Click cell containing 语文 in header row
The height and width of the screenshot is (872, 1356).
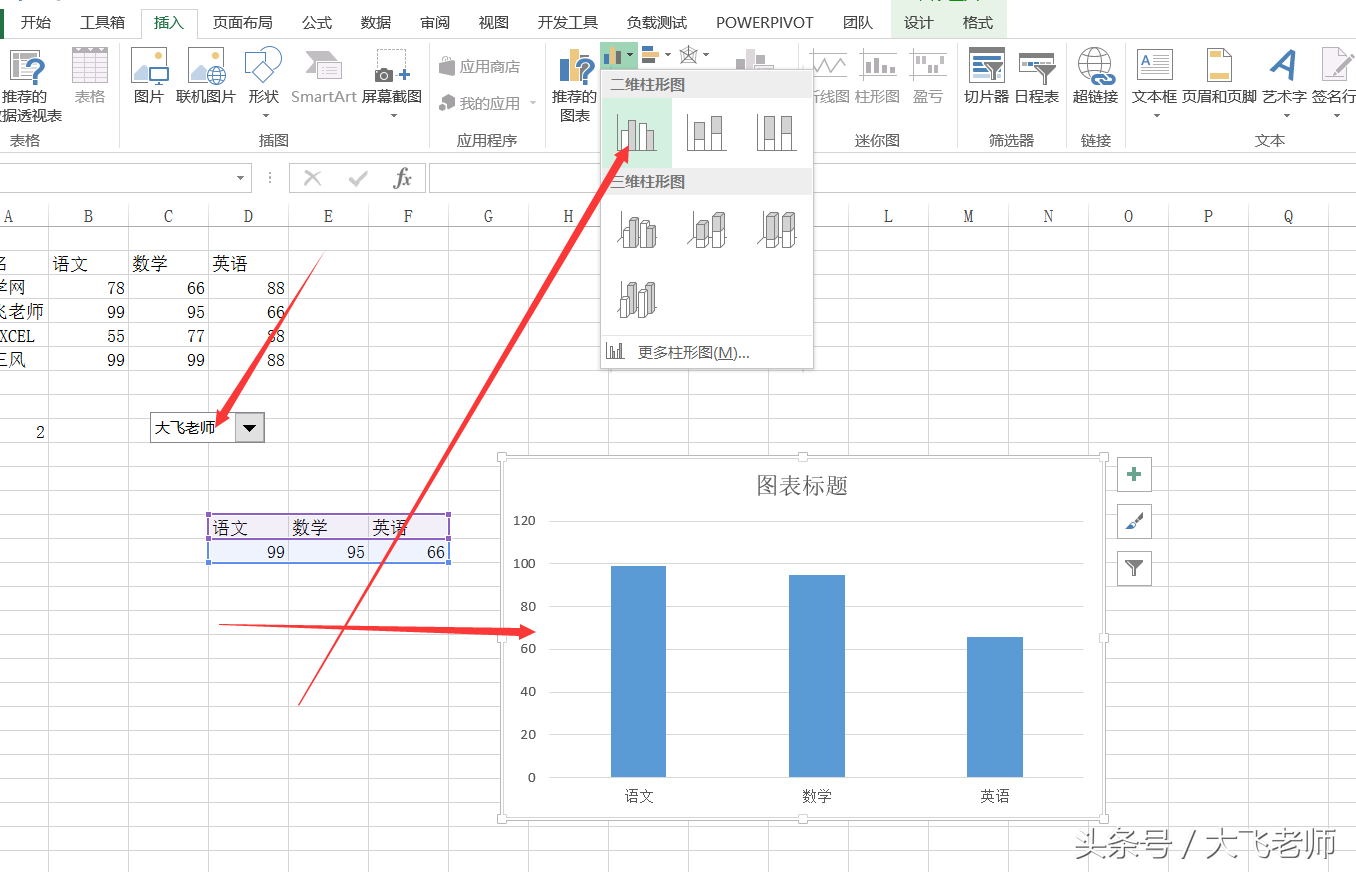(88, 264)
